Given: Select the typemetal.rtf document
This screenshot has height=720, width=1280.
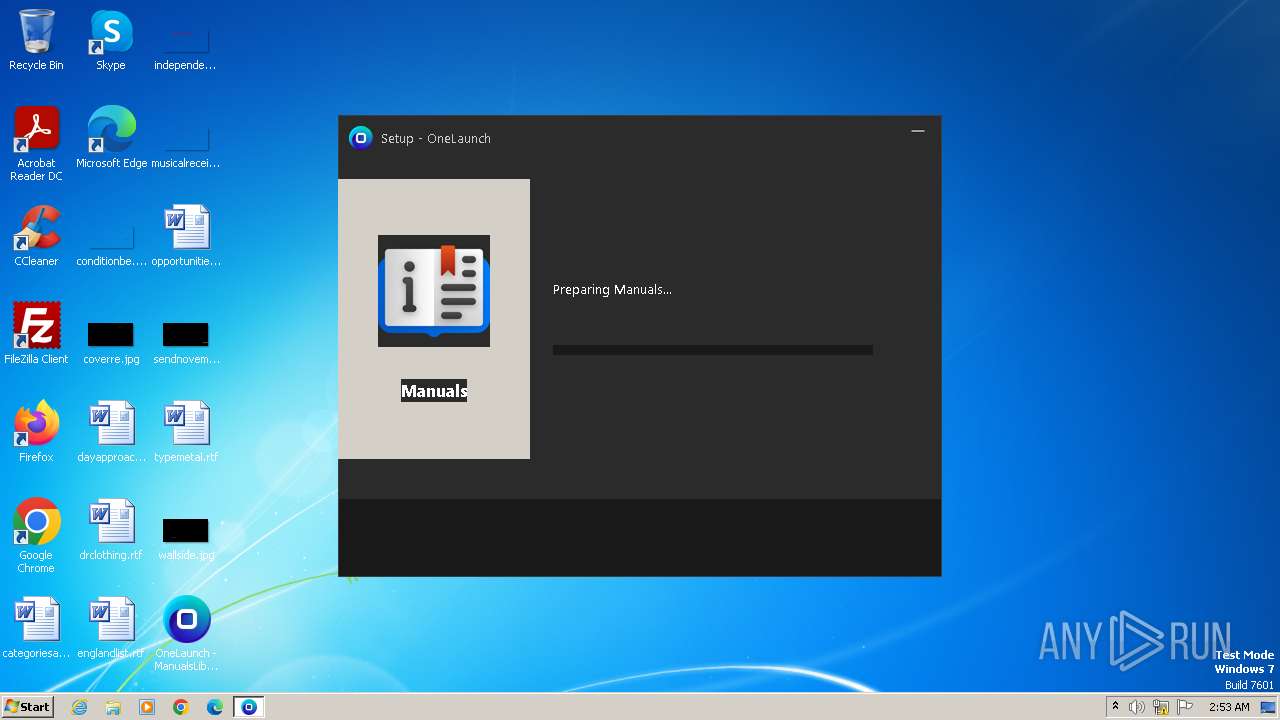Looking at the screenshot, I should coord(185,432).
